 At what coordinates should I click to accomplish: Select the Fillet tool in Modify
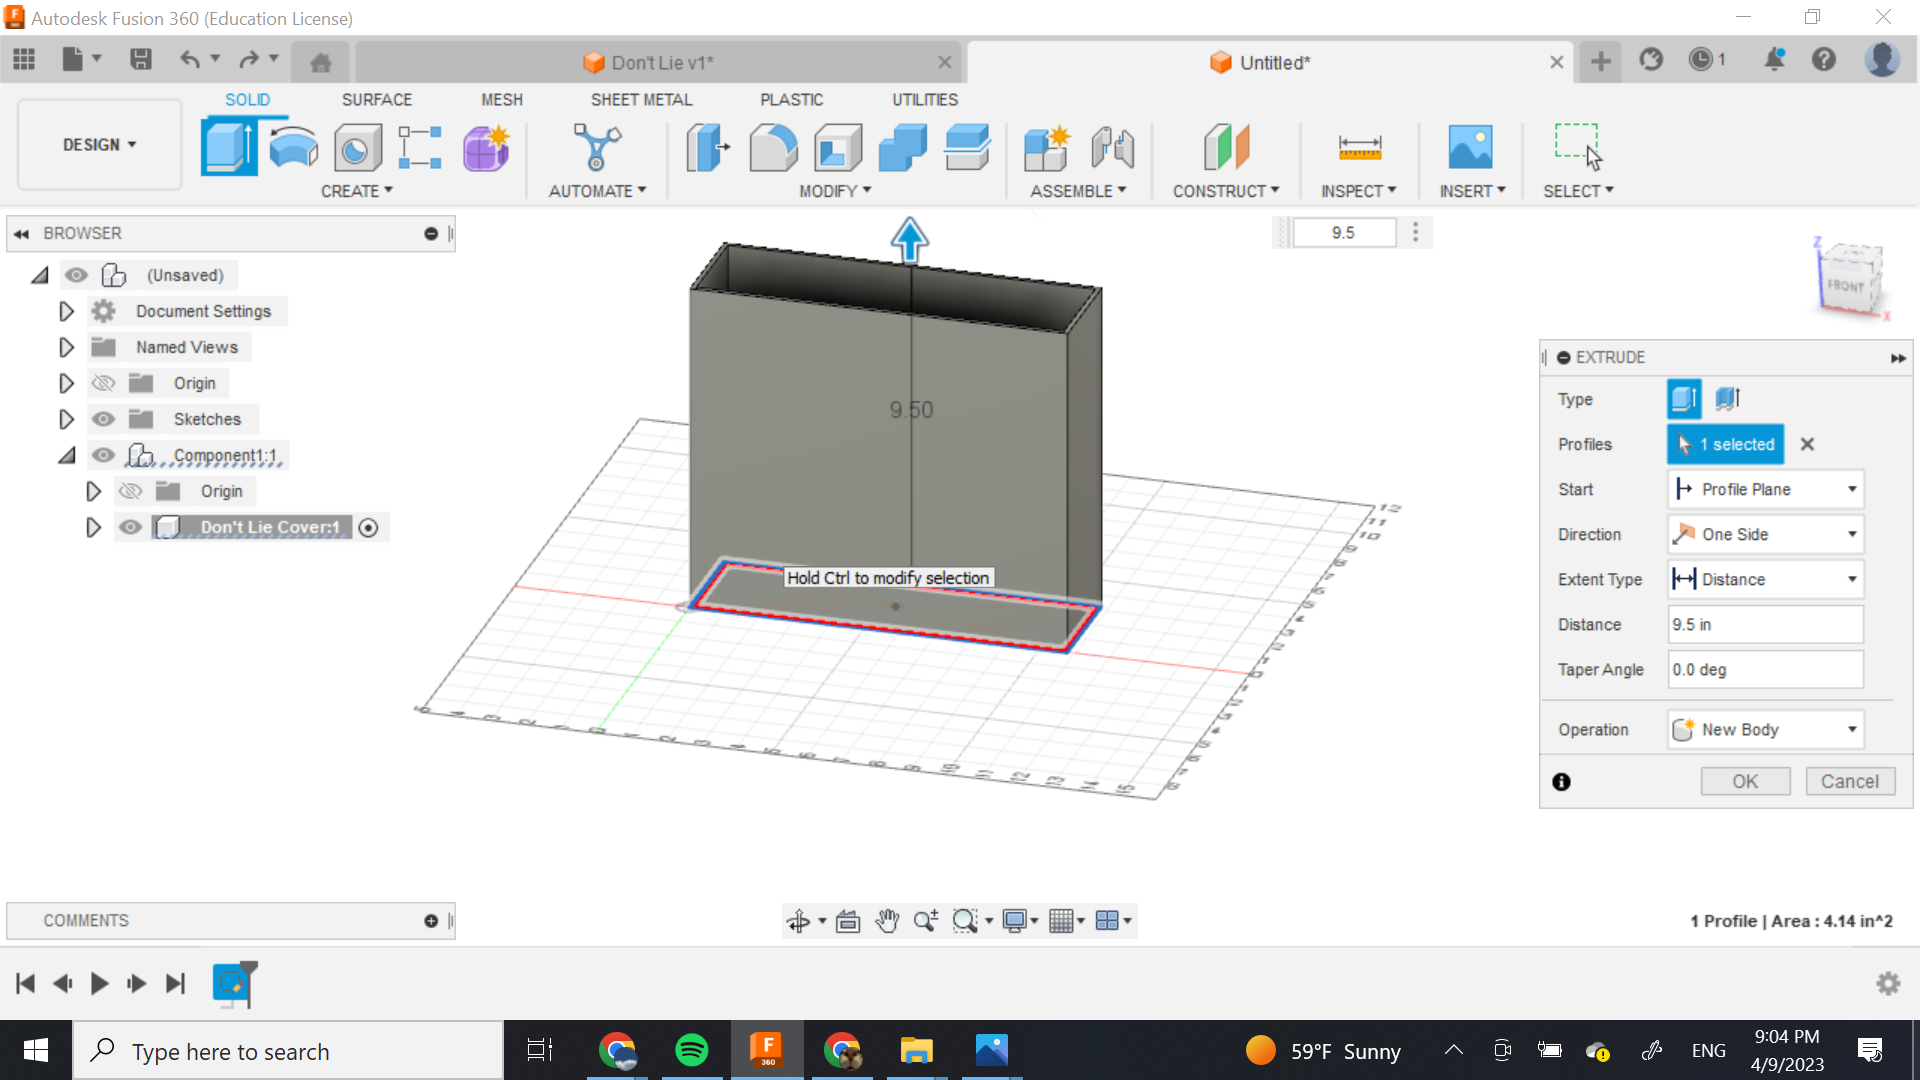click(x=773, y=148)
